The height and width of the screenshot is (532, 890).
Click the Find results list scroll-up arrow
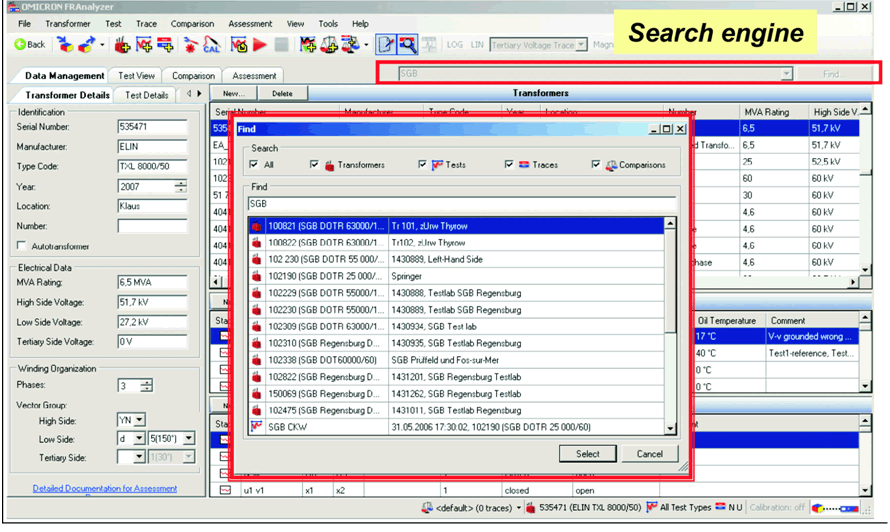coord(670,224)
